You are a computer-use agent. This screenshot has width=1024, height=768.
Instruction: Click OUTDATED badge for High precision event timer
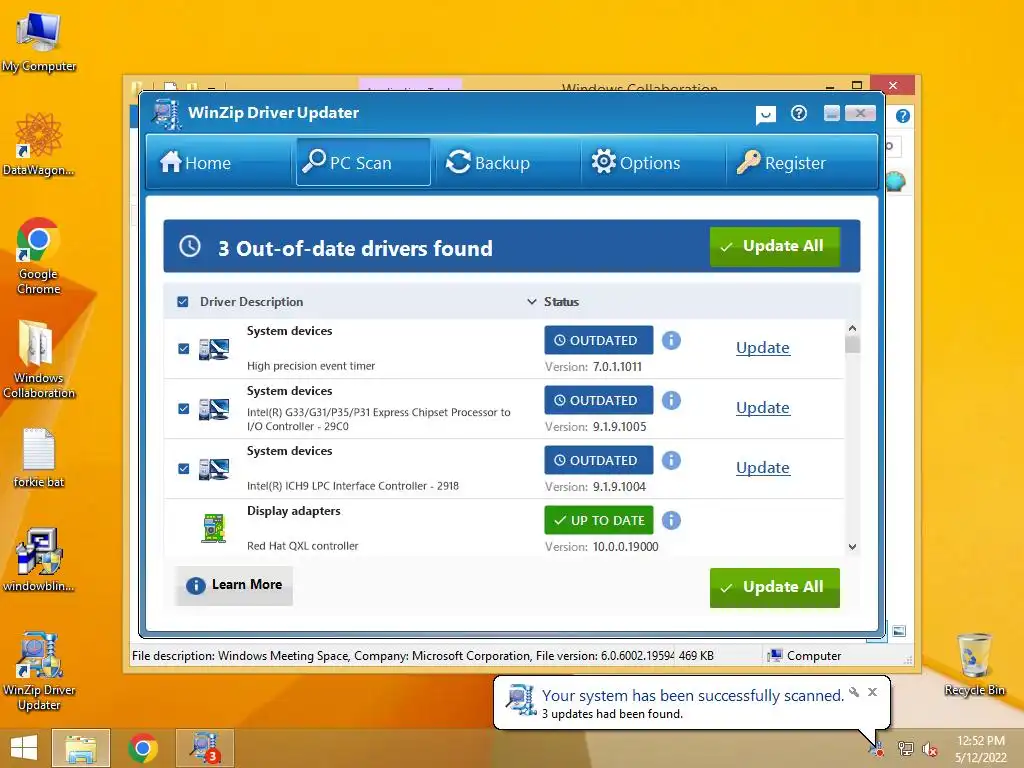599,340
